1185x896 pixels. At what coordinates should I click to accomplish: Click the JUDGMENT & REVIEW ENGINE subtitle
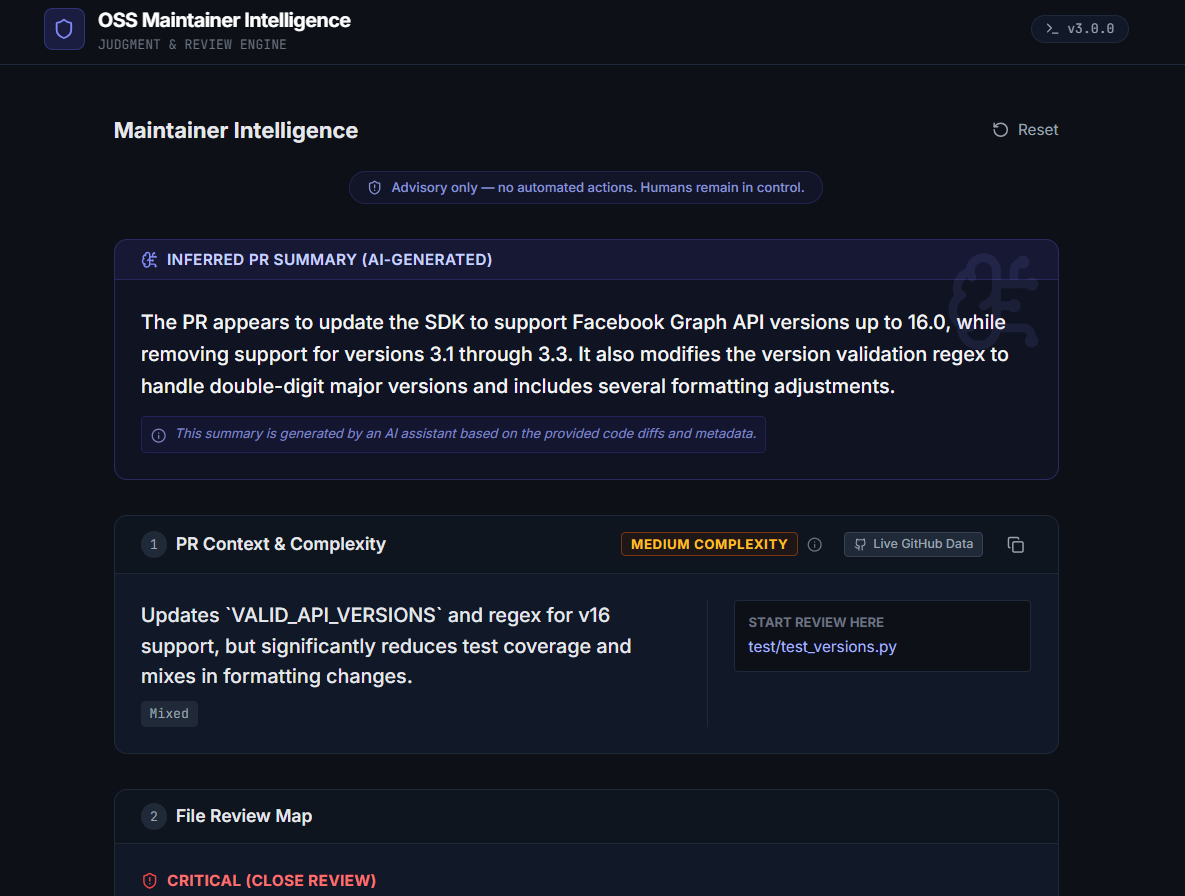pos(192,45)
